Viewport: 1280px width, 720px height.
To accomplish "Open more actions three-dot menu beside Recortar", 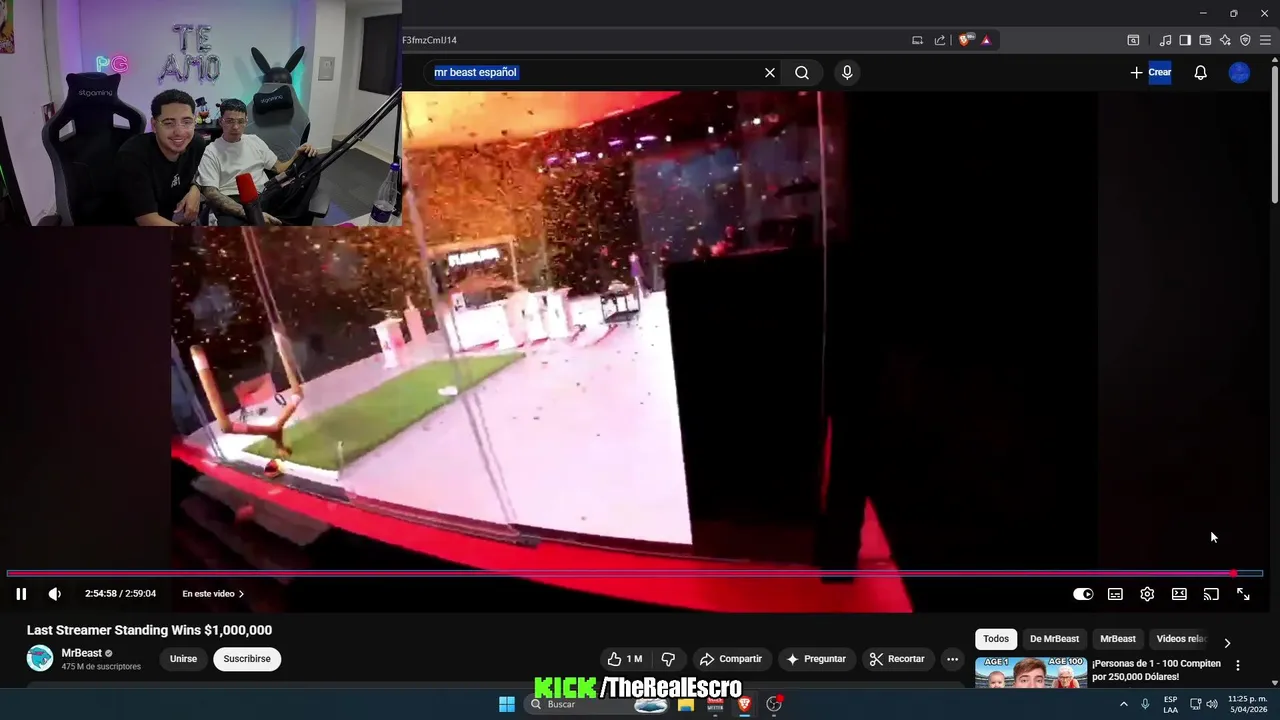I will pos(952,659).
